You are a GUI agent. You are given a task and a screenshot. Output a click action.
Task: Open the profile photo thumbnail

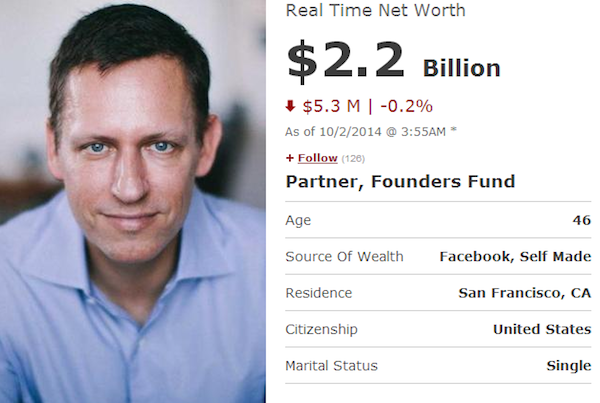[132, 201]
